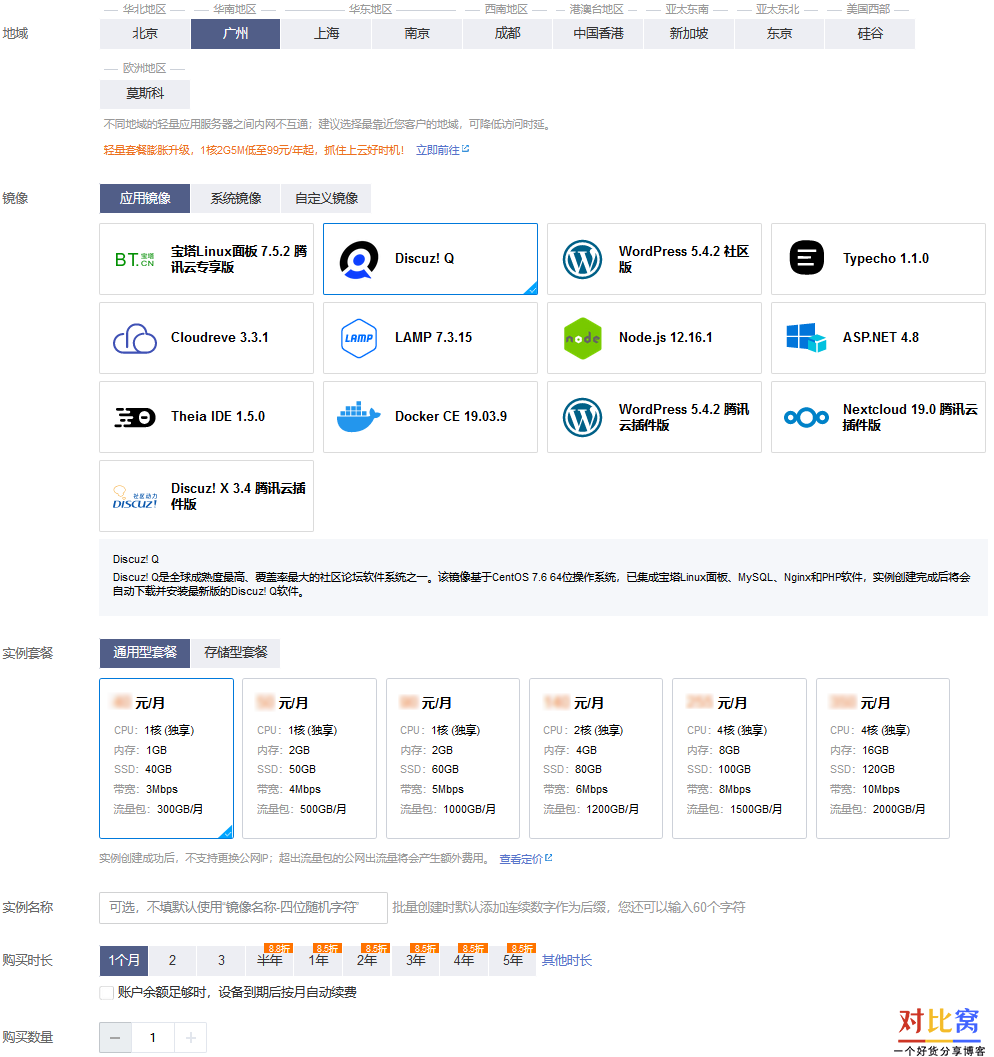Click the LAMP hexagon icon
The image size is (994, 1057).
click(x=359, y=338)
